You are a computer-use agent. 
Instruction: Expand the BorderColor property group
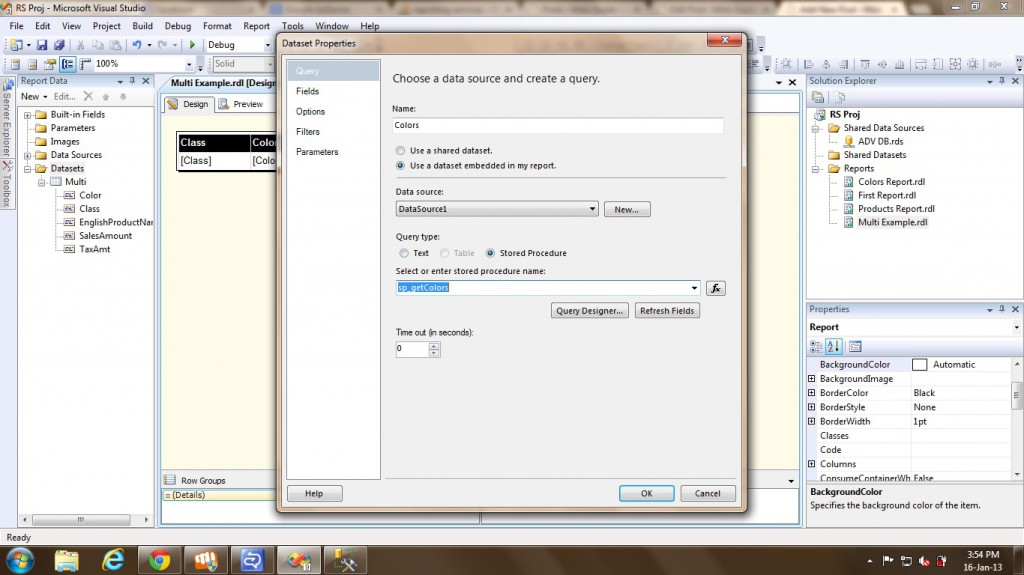tap(811, 393)
